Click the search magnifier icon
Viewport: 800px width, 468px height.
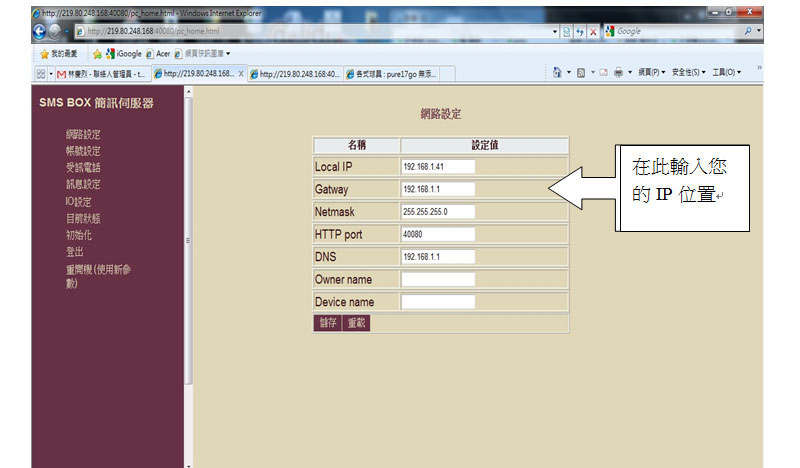[747, 31]
